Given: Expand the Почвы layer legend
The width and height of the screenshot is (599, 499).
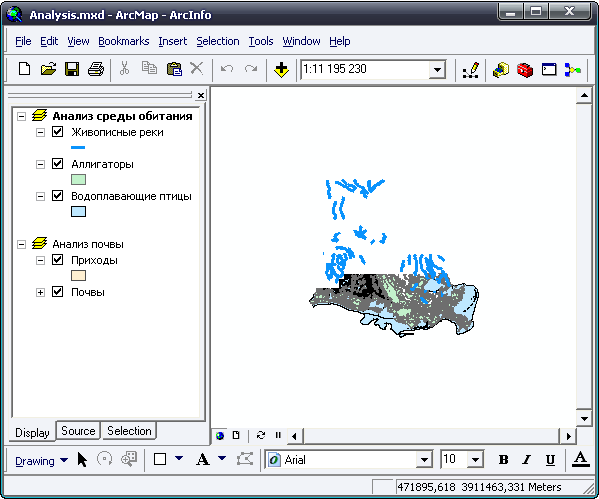Looking at the screenshot, I should coord(40,293).
